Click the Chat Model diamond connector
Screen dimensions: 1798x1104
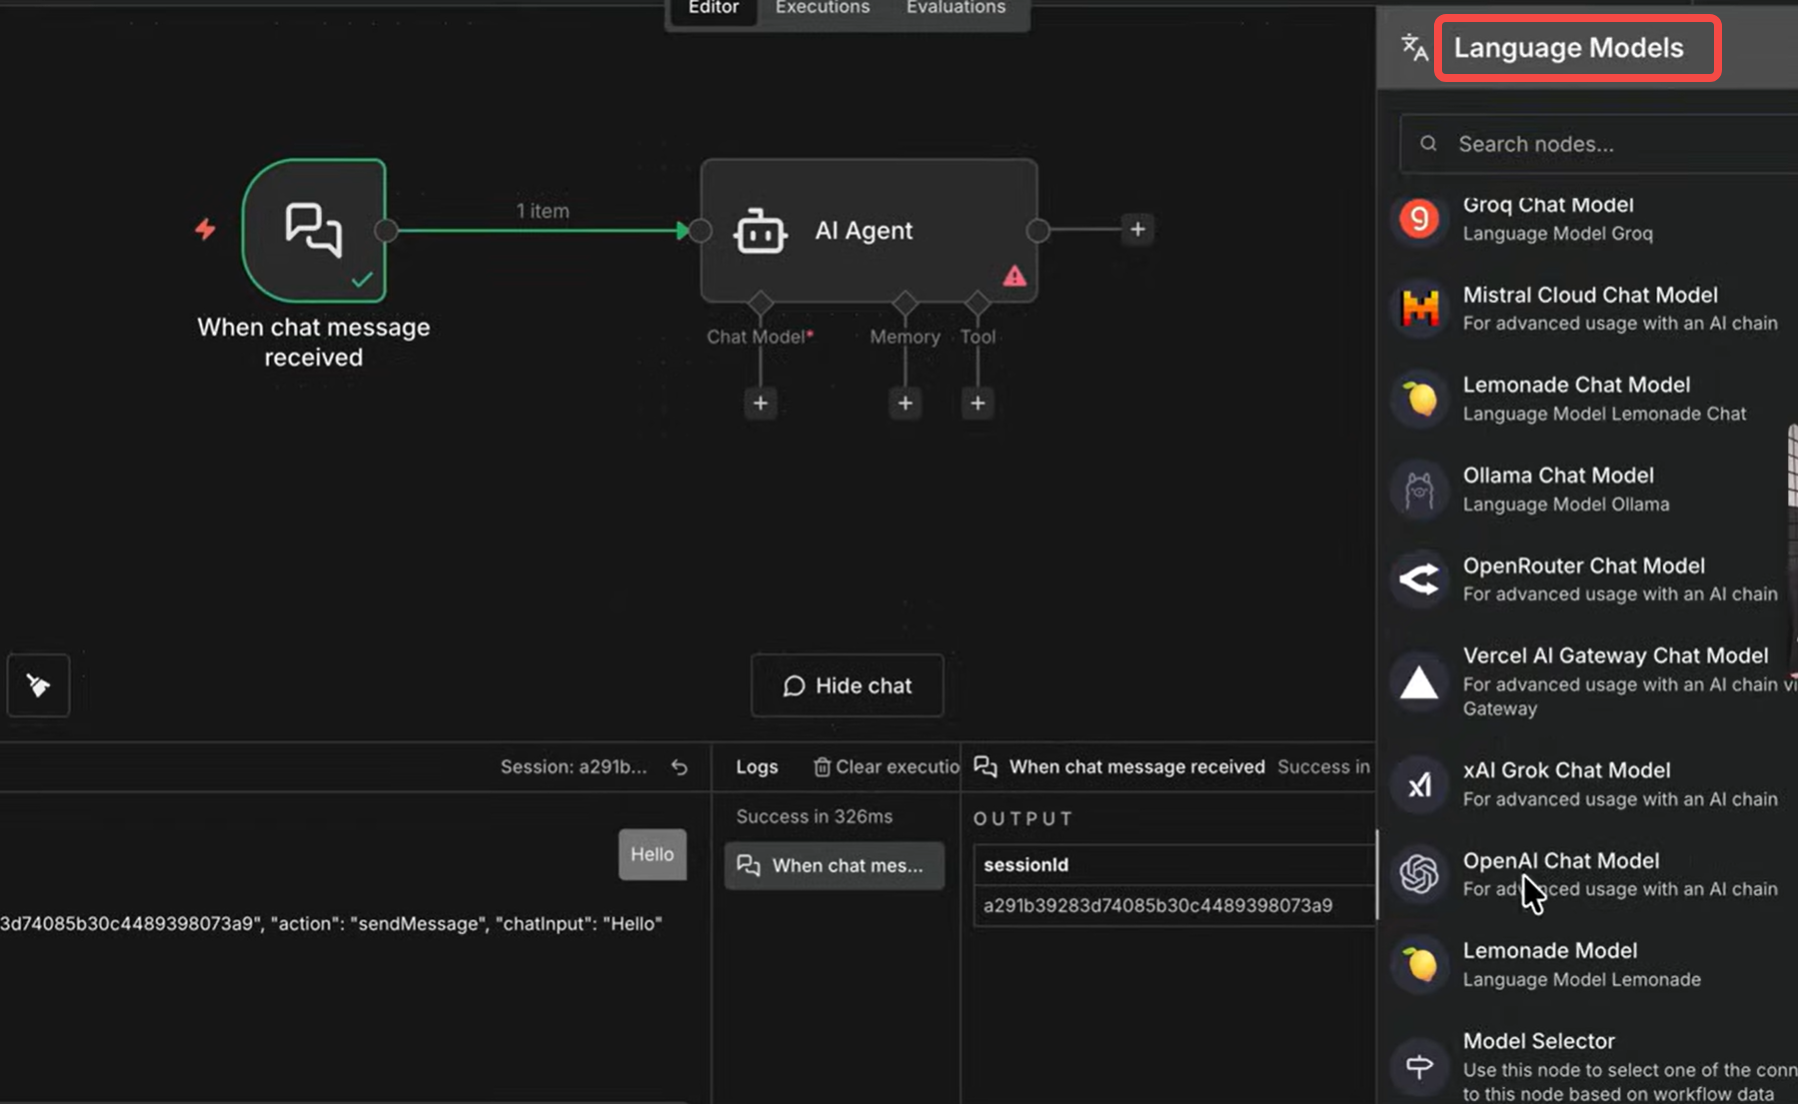[x=760, y=302]
